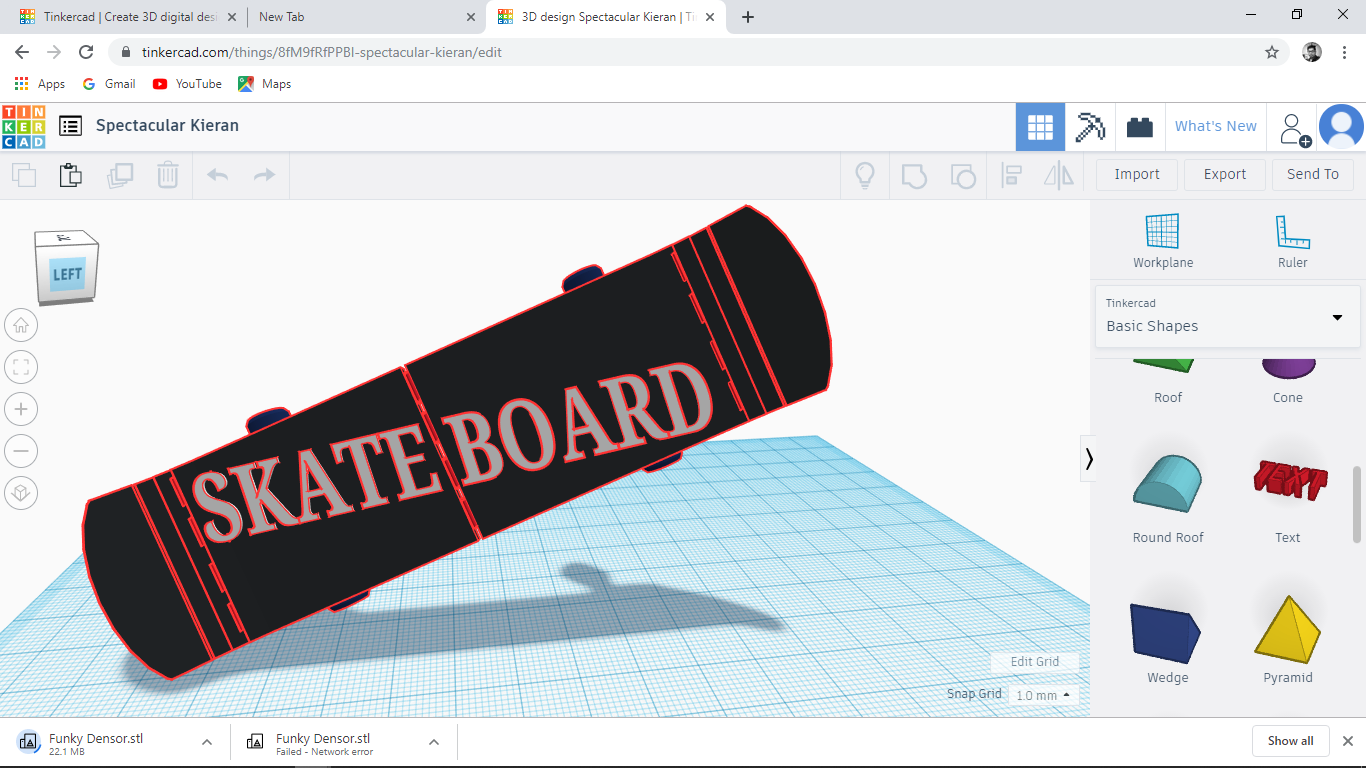
Task: Redo the last action
Action: click(264, 176)
